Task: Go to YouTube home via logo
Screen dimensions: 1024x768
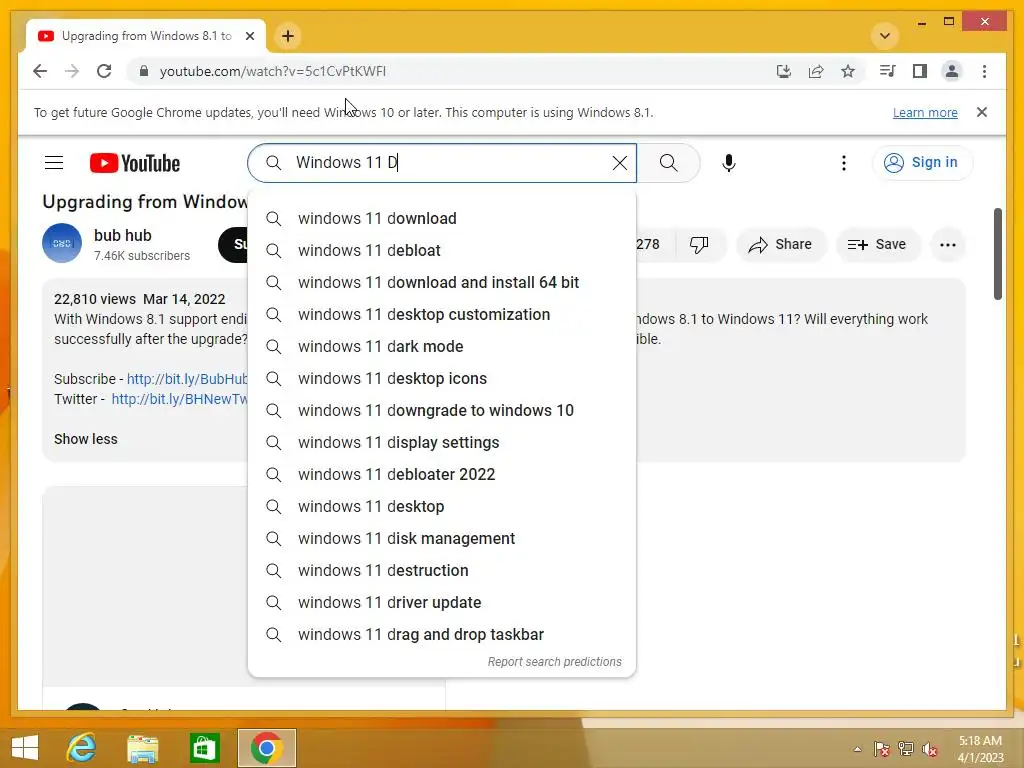Action: (x=135, y=163)
